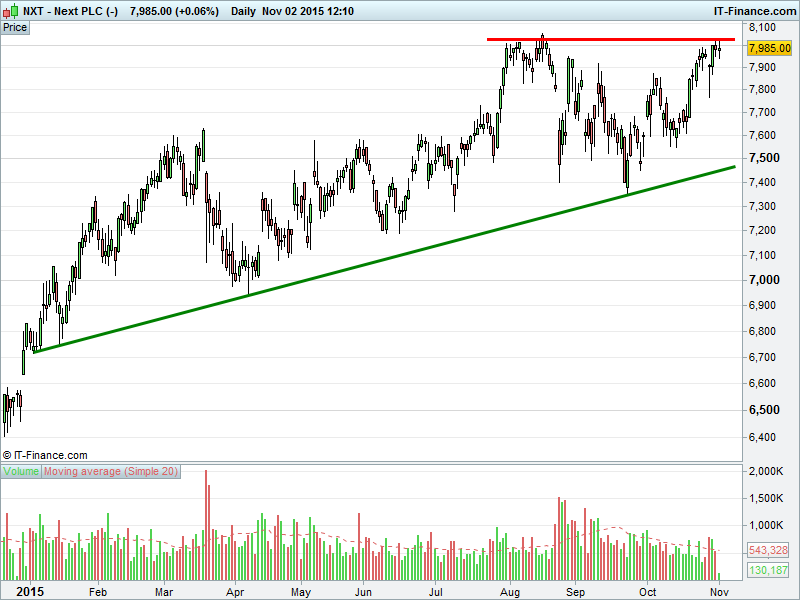Click the © IT-Finance.com copyright text
Screen dimensions: 800x600
[x=45, y=455]
